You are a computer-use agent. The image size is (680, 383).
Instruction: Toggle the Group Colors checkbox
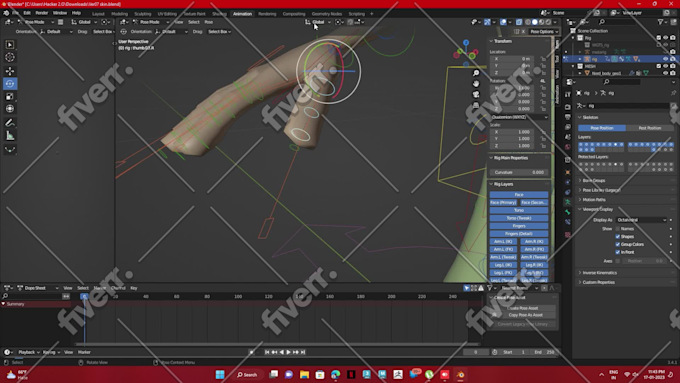pyautogui.click(x=618, y=244)
